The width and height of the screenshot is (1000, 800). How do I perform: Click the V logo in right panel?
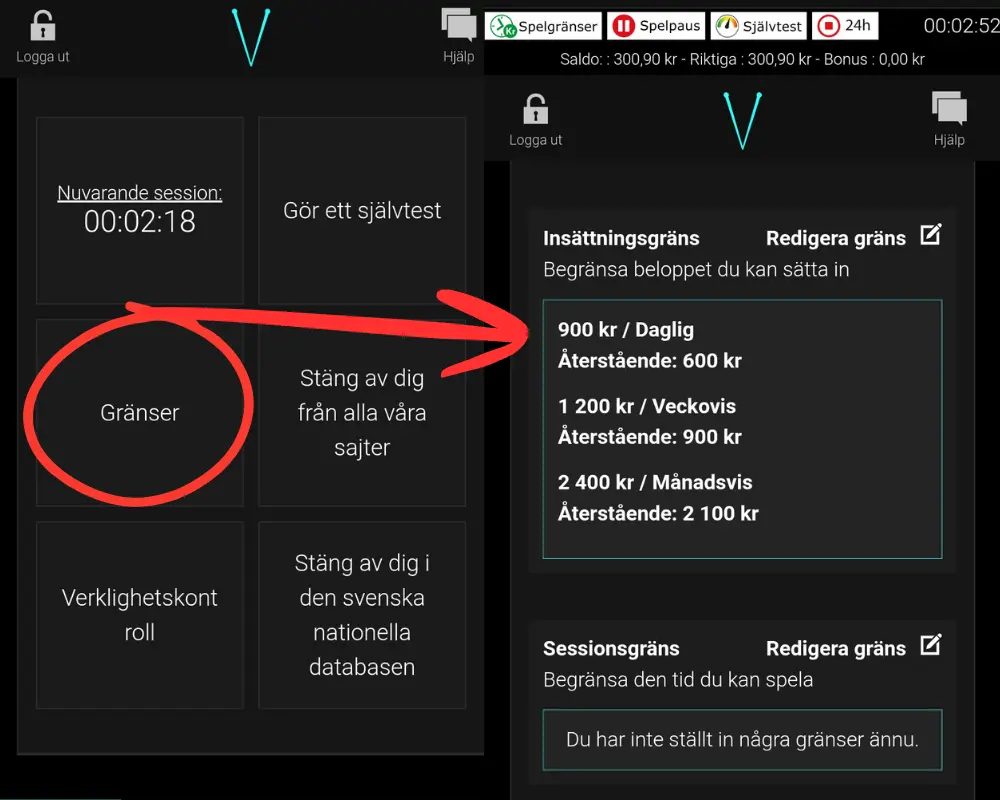(x=742, y=121)
